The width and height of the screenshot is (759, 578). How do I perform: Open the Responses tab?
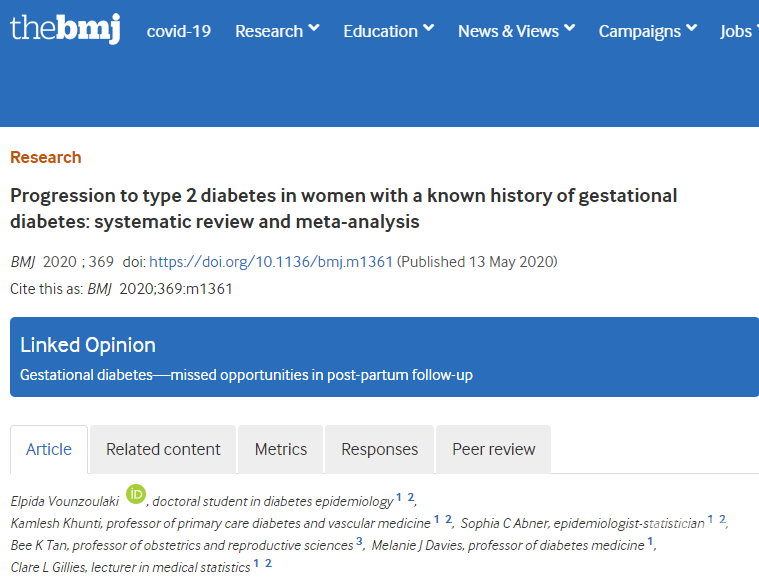tap(379, 449)
